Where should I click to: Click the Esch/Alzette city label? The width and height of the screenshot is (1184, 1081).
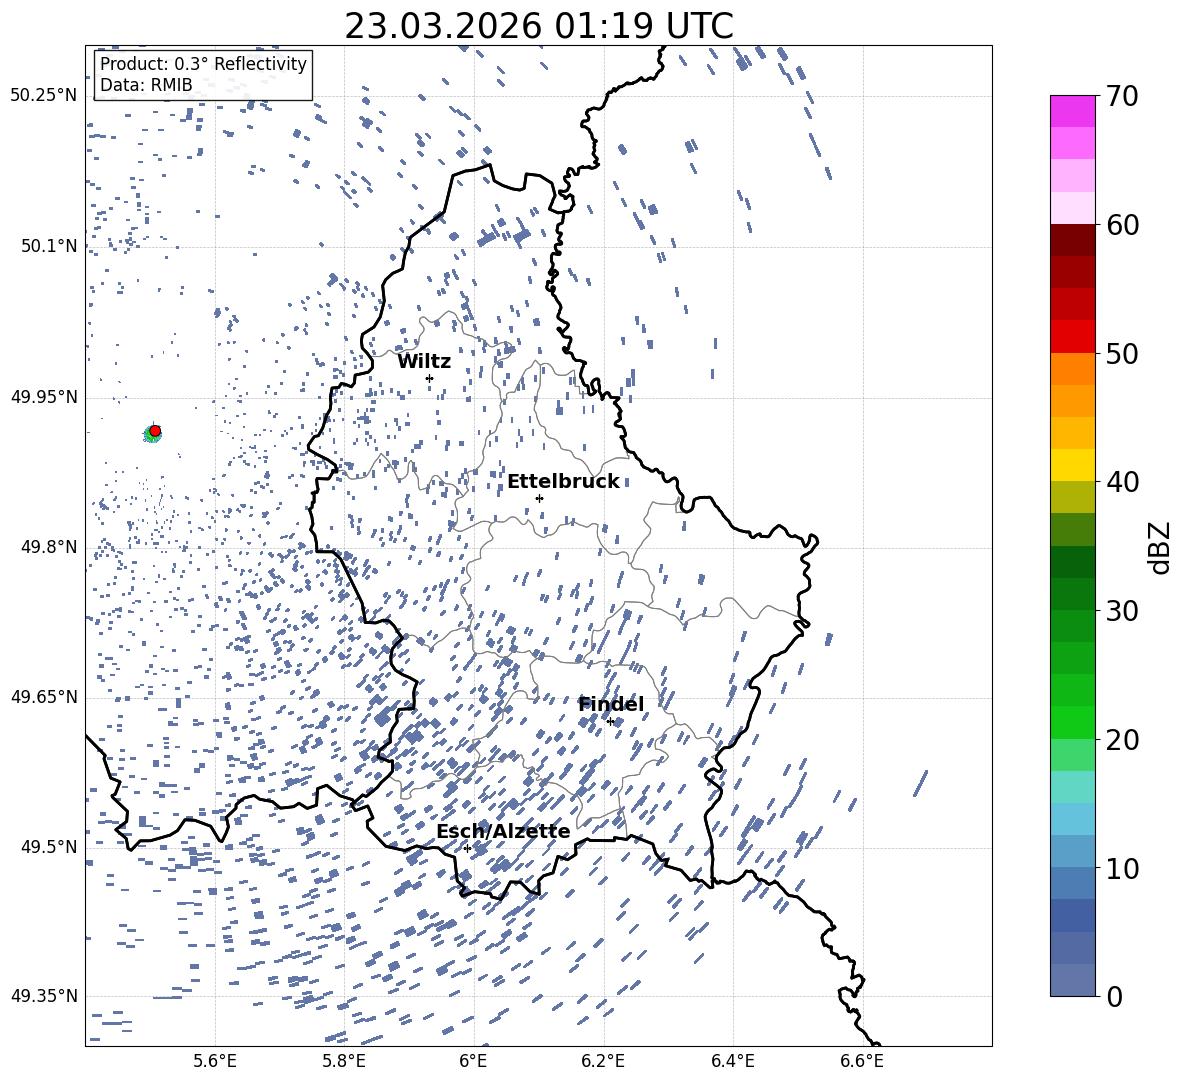click(x=503, y=832)
